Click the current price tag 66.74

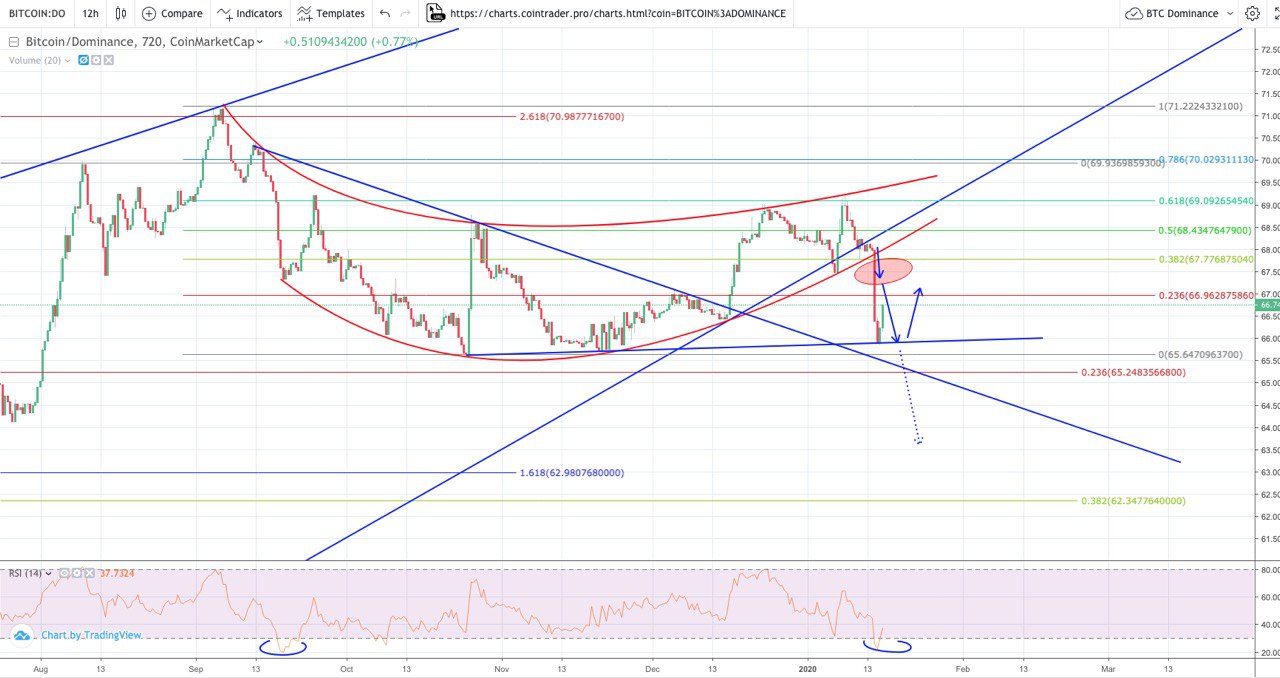(1266, 306)
